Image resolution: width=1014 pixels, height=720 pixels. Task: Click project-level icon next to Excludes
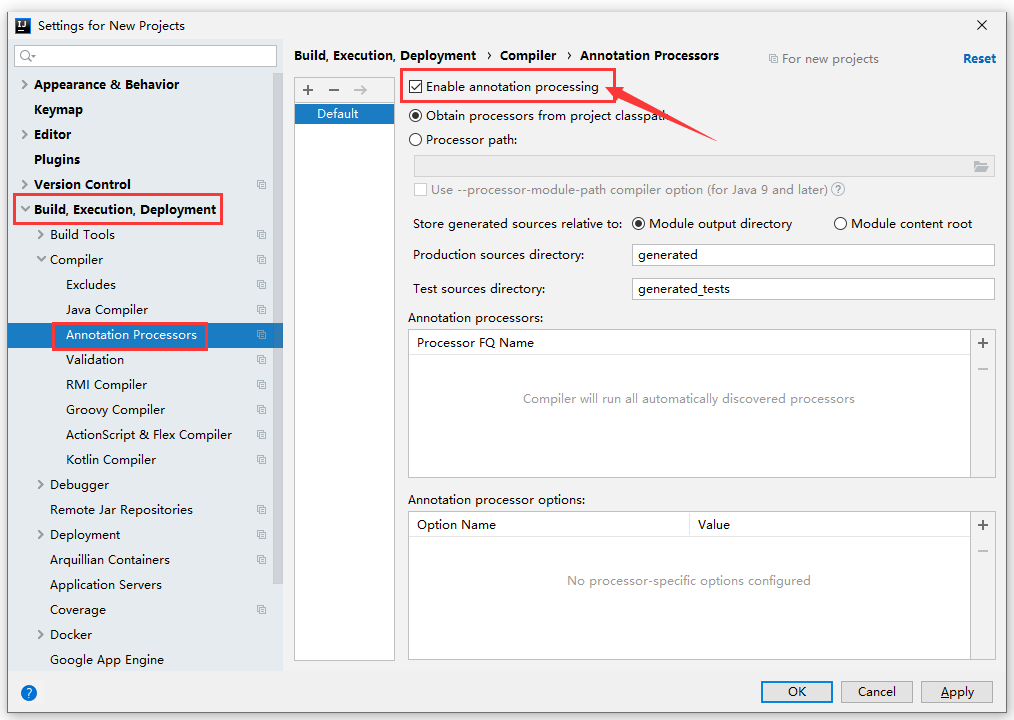[x=261, y=285]
